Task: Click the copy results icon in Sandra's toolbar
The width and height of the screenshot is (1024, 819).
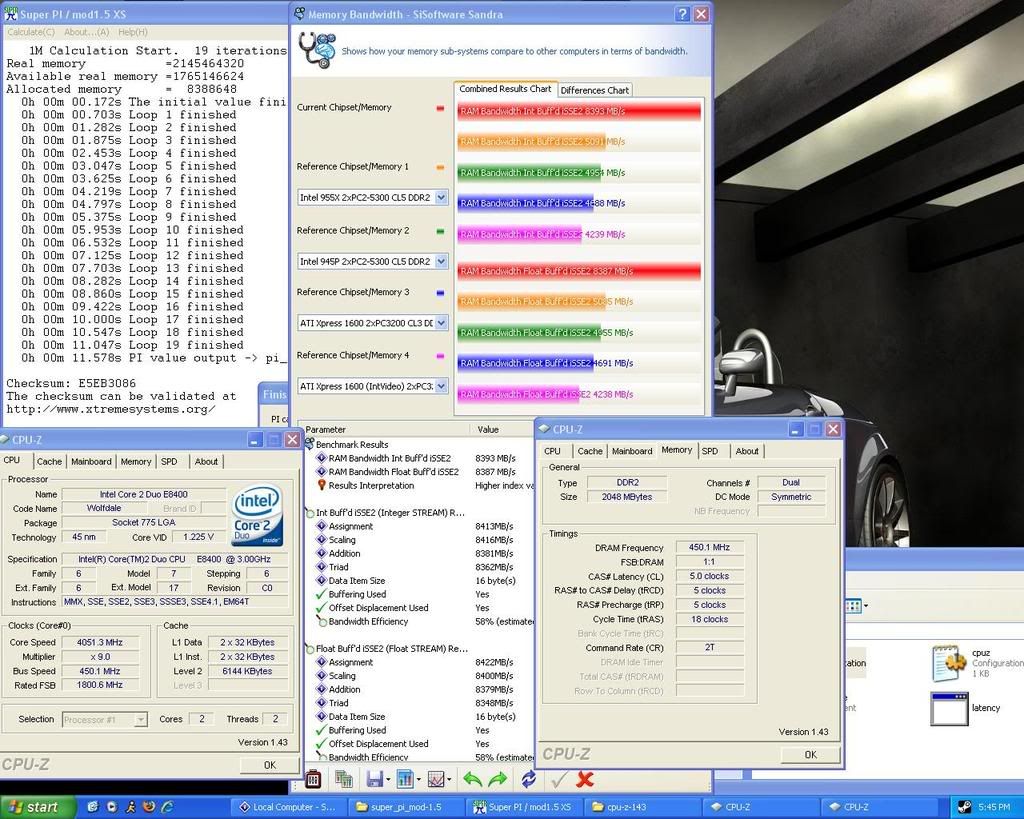Action: tap(344, 779)
